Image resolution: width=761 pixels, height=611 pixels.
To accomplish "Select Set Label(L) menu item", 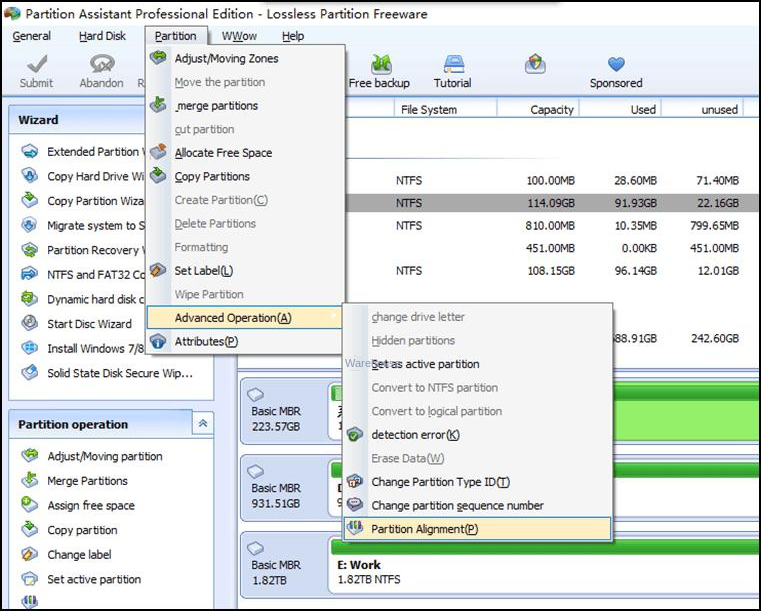I will pyautogui.click(x=203, y=271).
